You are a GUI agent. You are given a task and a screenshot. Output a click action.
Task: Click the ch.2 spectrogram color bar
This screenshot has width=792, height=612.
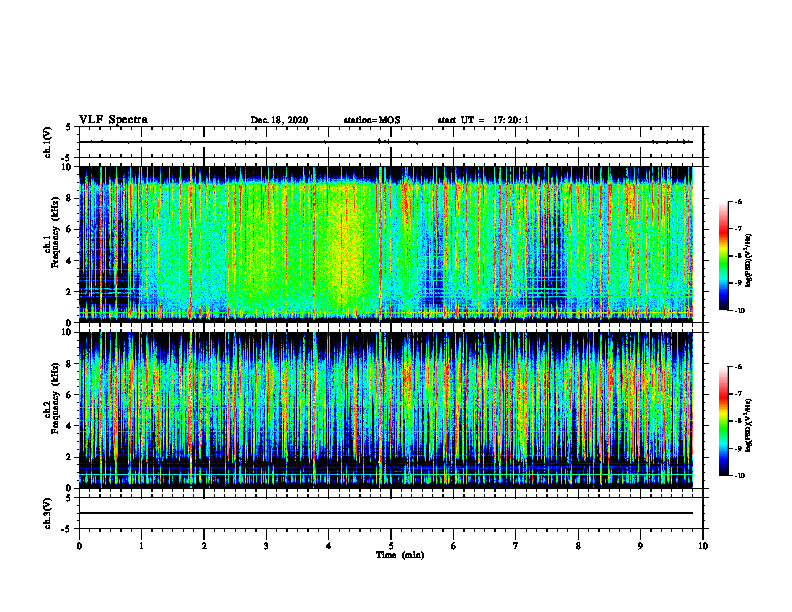724,421
